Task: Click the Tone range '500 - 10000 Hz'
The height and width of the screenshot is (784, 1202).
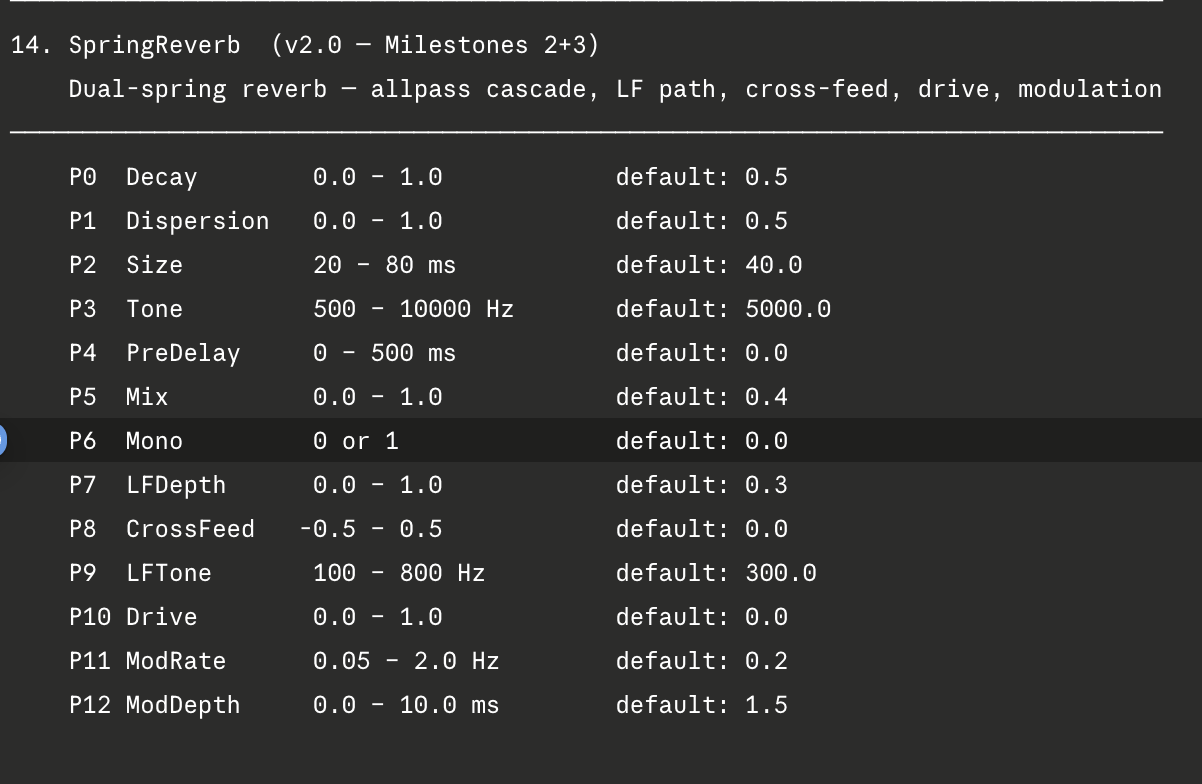Action: (x=414, y=309)
